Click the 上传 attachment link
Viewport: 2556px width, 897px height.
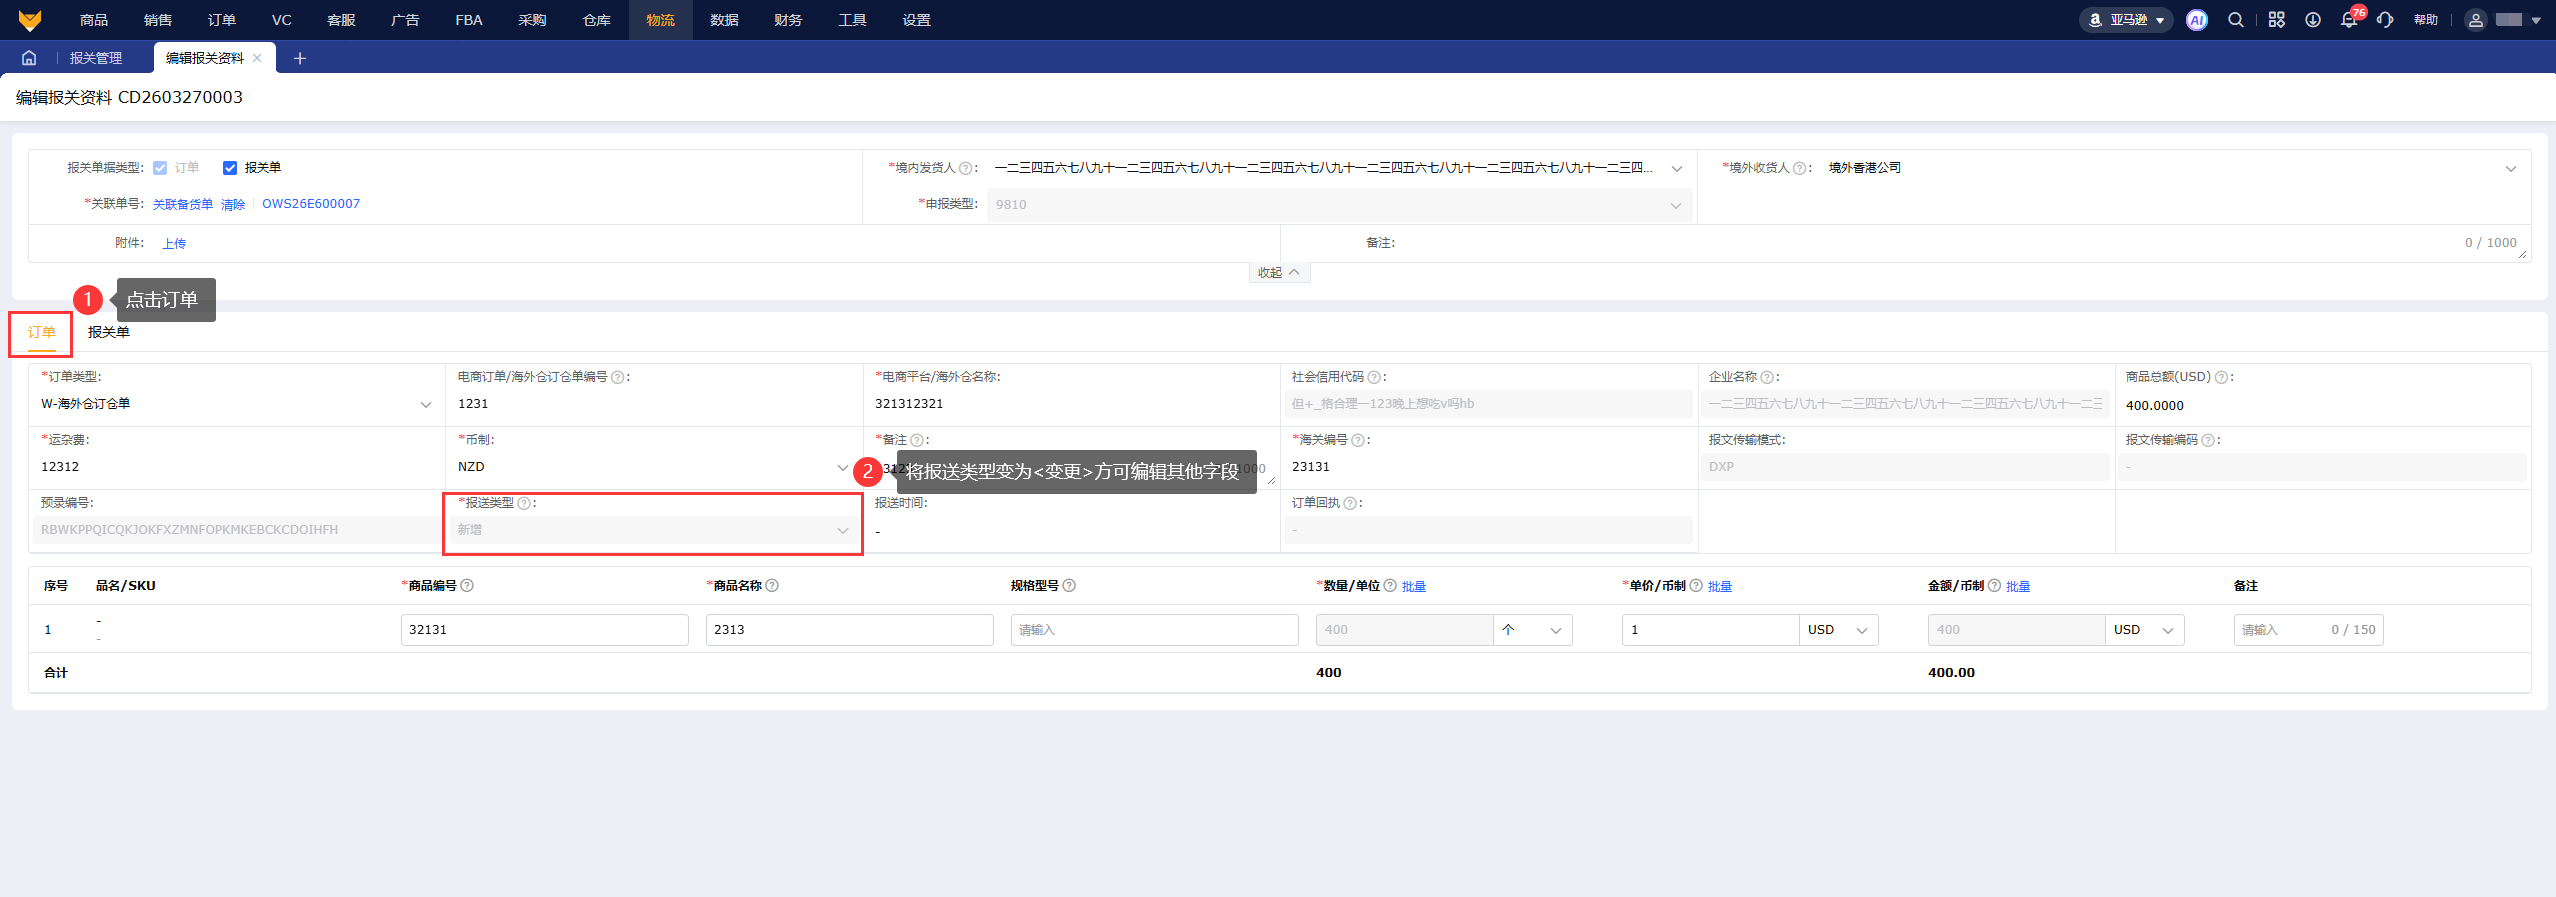click(x=174, y=243)
